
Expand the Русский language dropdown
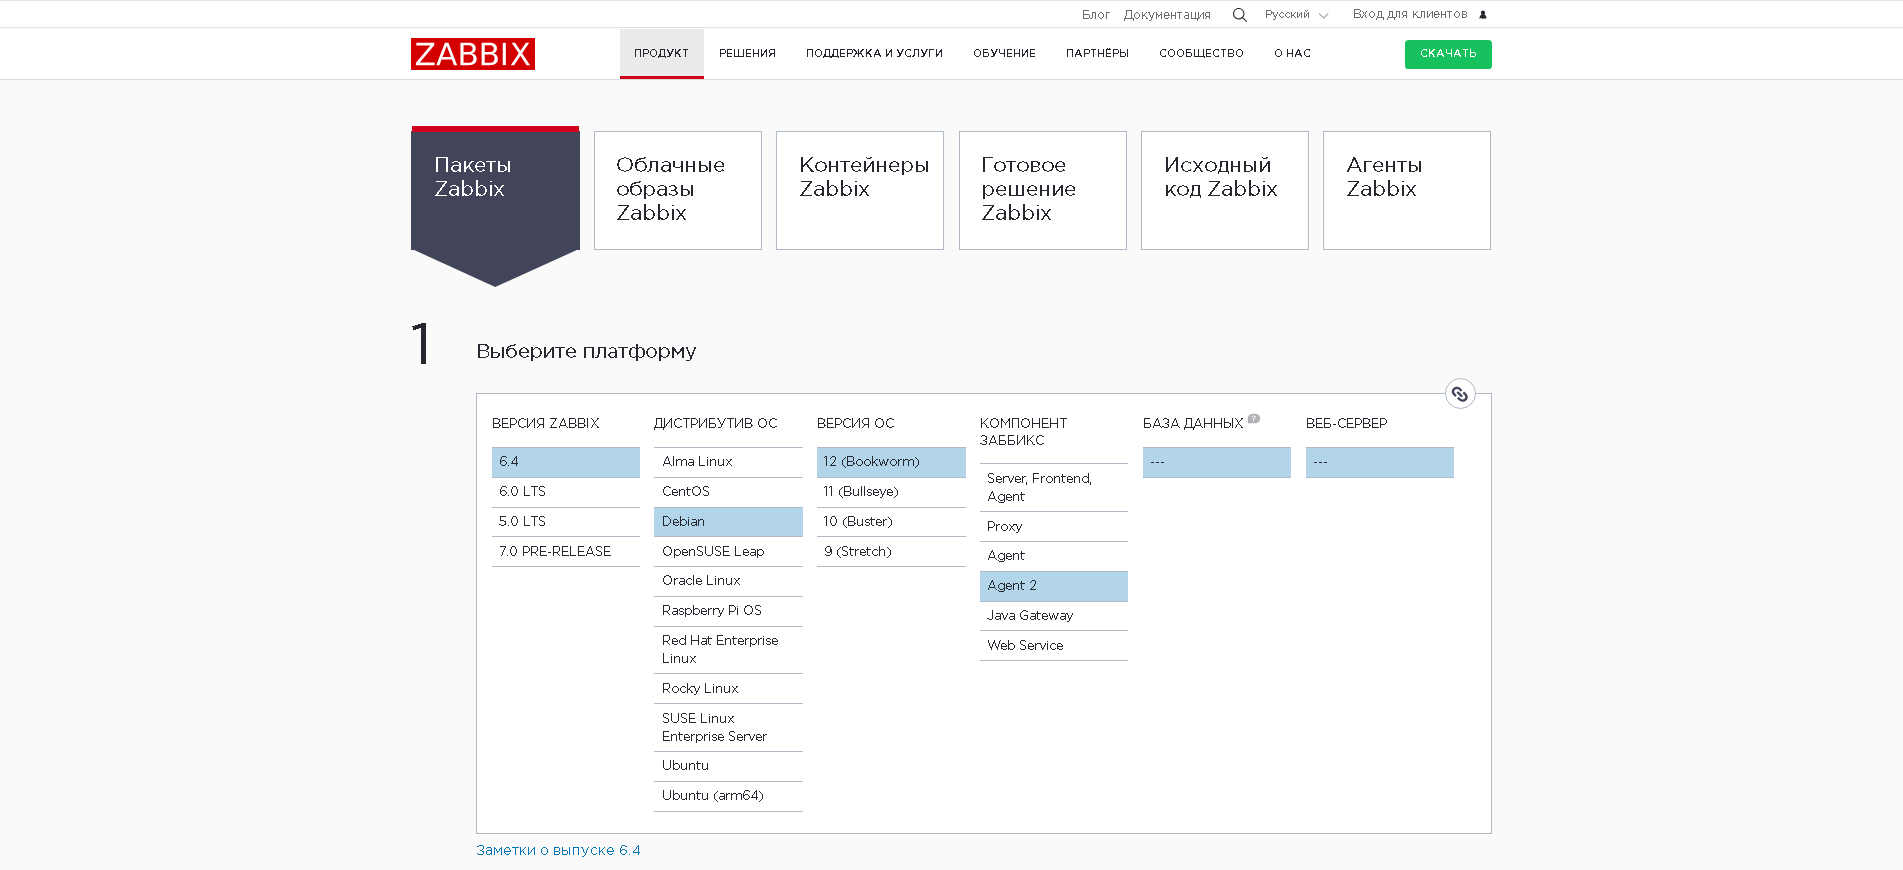pyautogui.click(x=1296, y=15)
